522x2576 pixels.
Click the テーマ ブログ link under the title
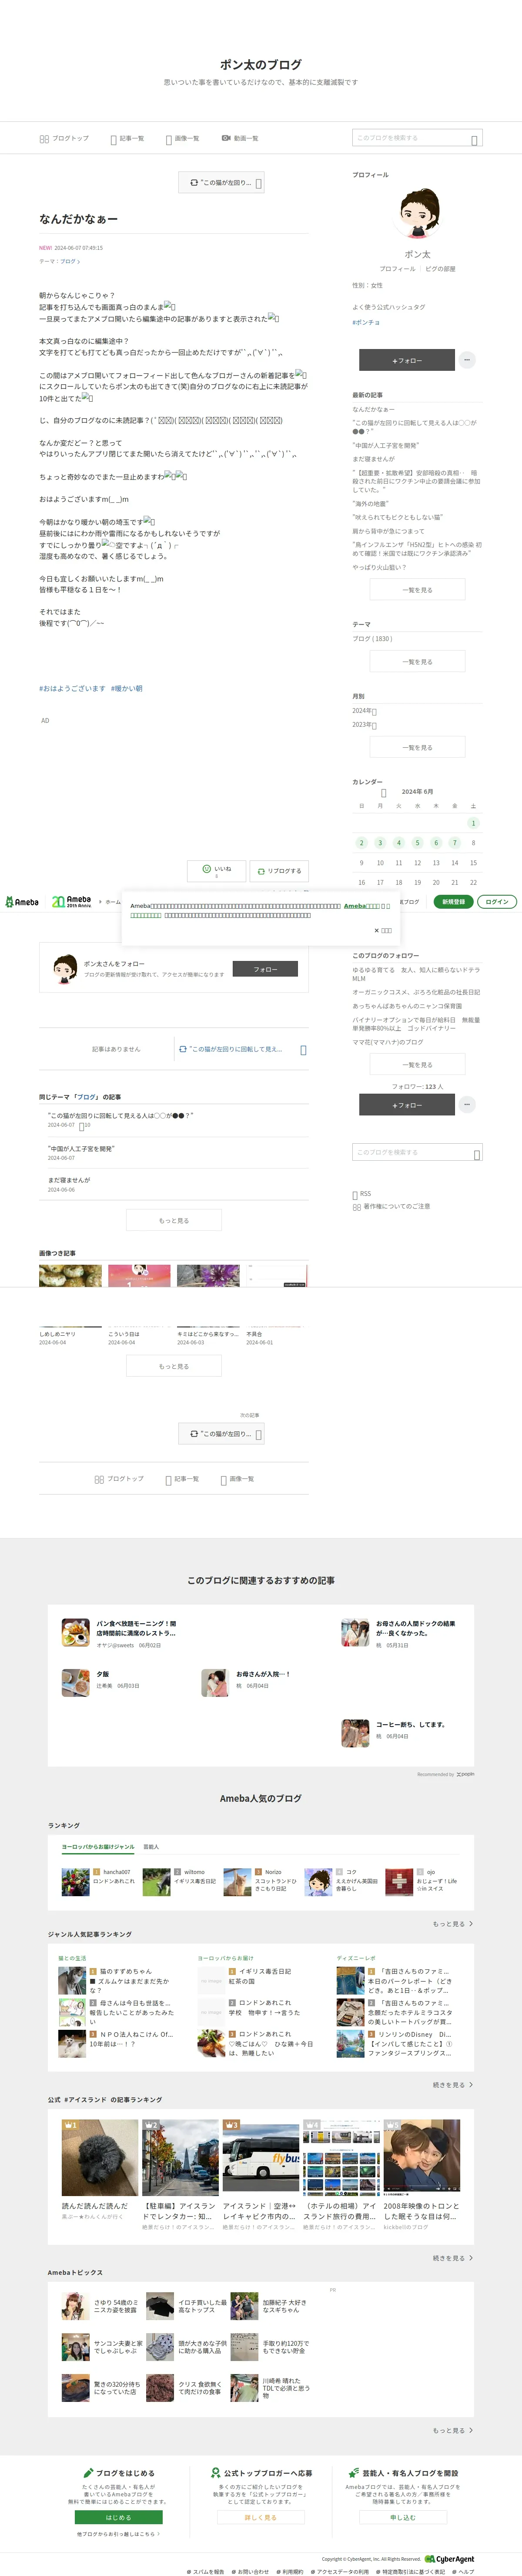coord(69,261)
